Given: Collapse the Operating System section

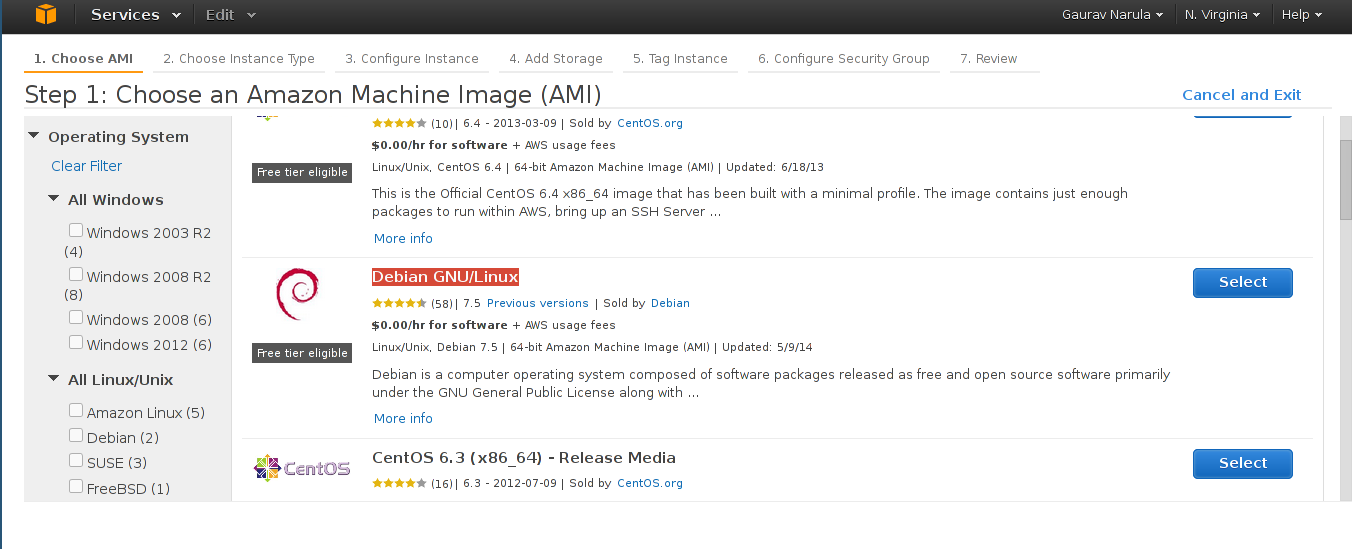Looking at the screenshot, I should click(33, 136).
